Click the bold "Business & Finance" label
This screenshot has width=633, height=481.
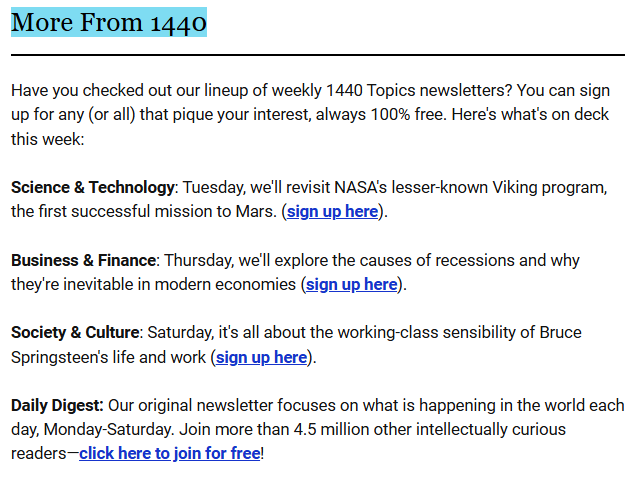click(84, 260)
